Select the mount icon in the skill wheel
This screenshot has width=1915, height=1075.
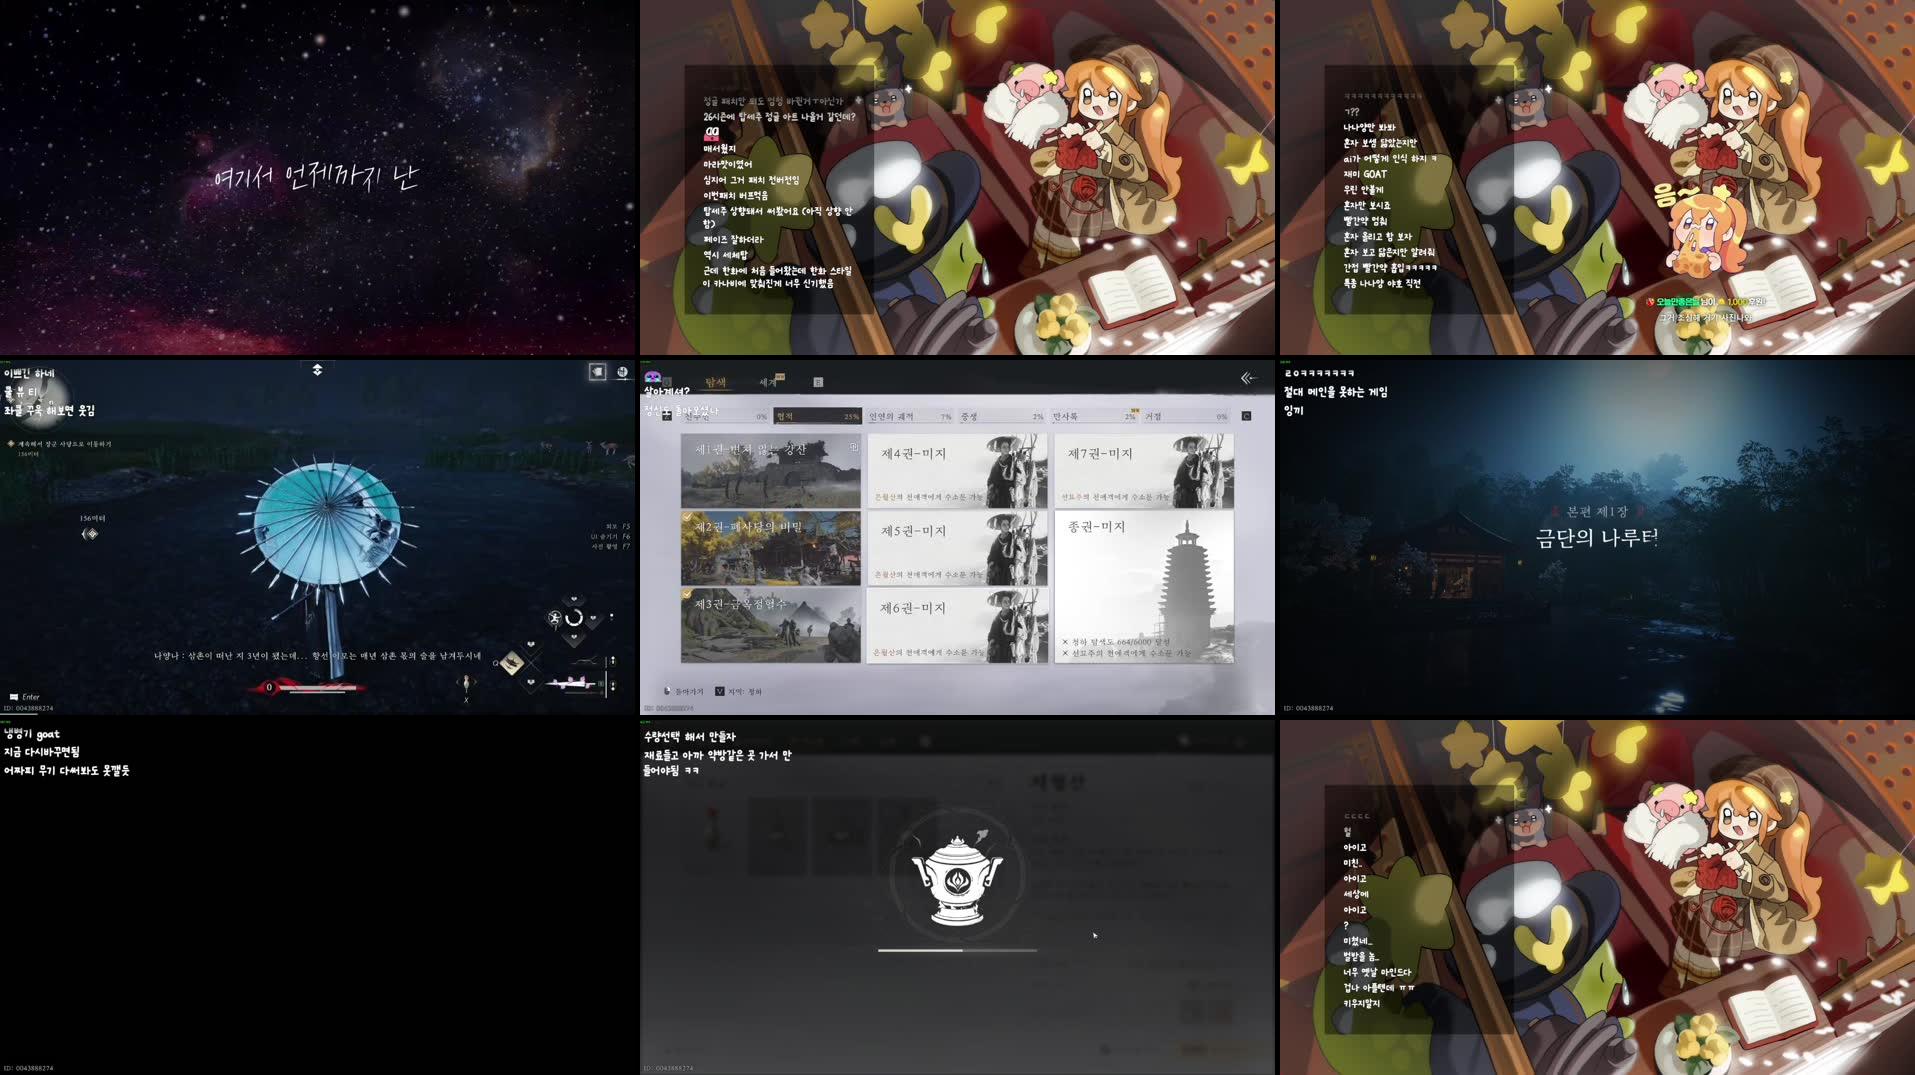(x=555, y=618)
